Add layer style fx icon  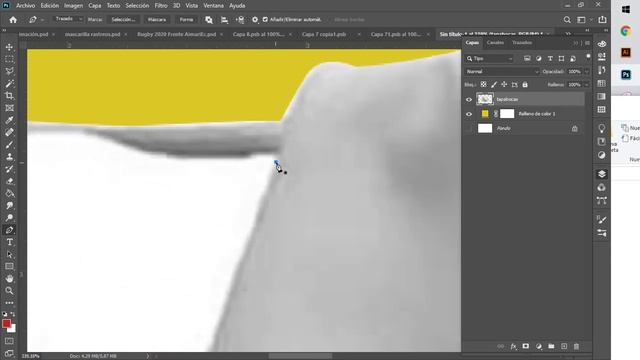pos(513,346)
